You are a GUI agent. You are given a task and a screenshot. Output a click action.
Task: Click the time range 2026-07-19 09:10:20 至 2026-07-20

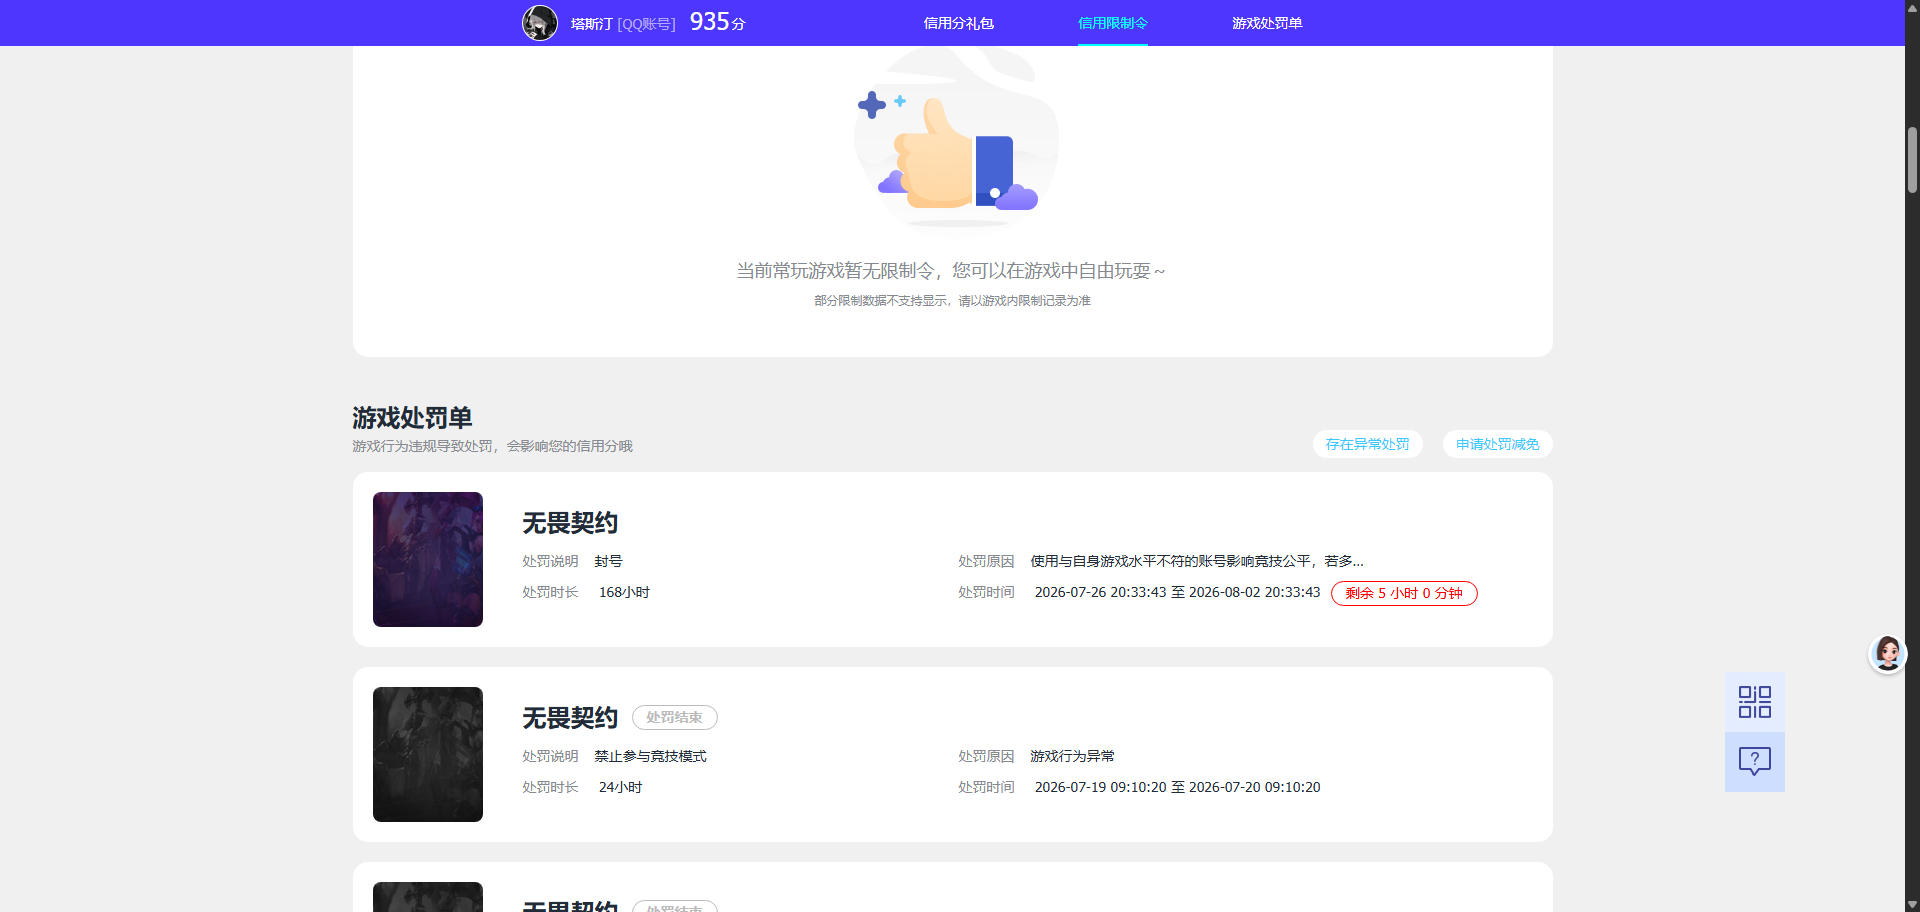(1177, 787)
